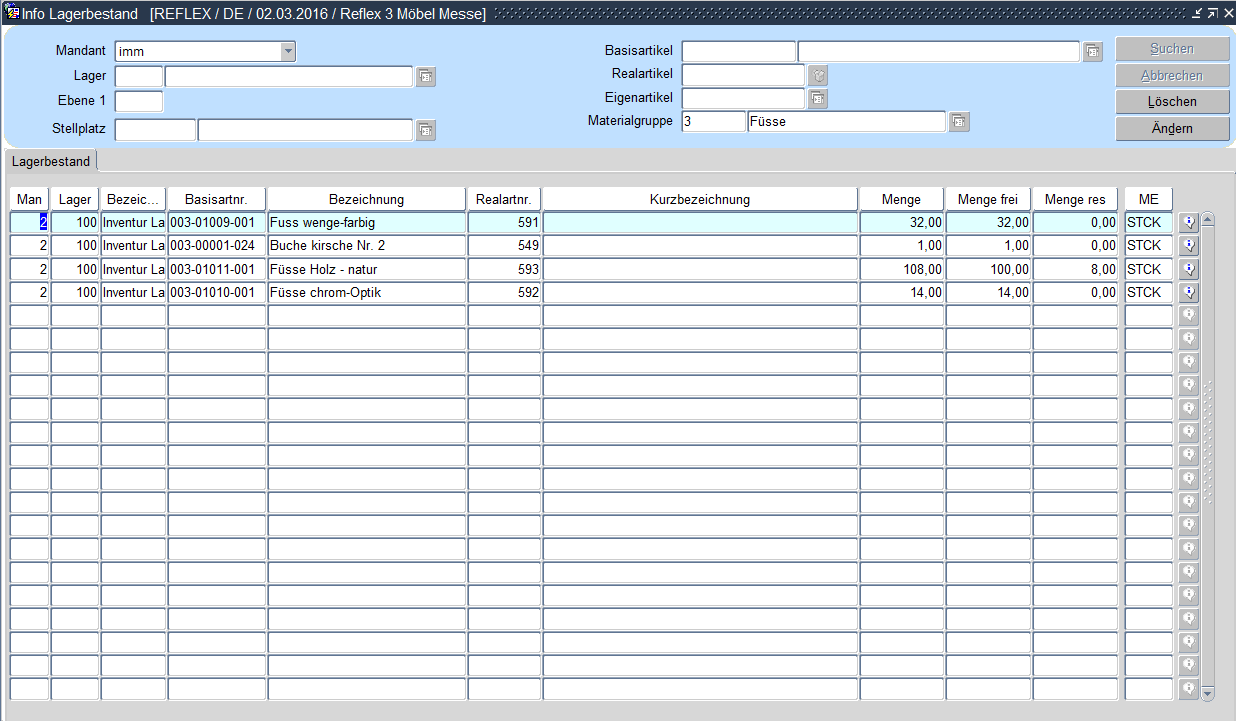Click the Basisartnr. column header
The image size is (1236, 721).
tap(216, 199)
